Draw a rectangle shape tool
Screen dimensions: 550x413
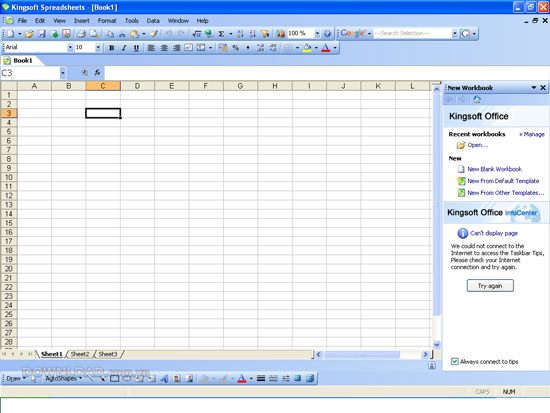114,378
